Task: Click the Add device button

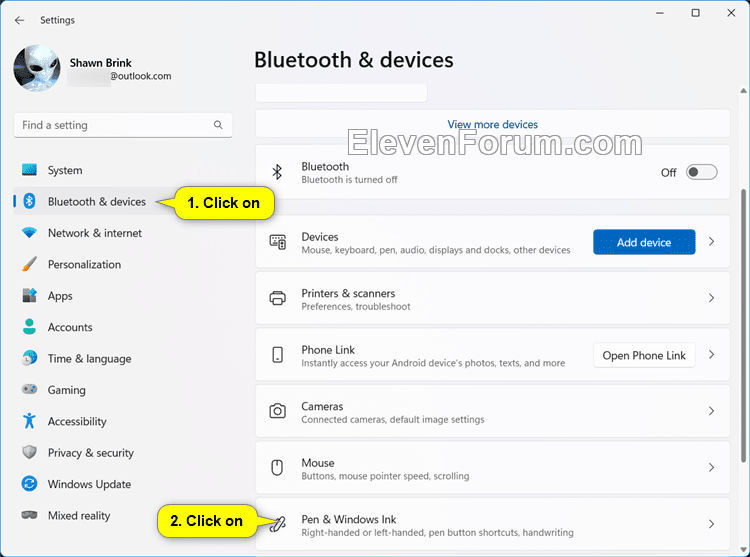Action: pos(644,242)
